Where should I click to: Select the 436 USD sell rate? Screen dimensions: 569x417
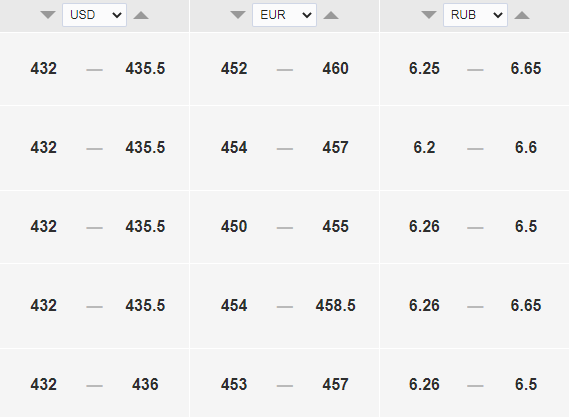[x=145, y=384]
